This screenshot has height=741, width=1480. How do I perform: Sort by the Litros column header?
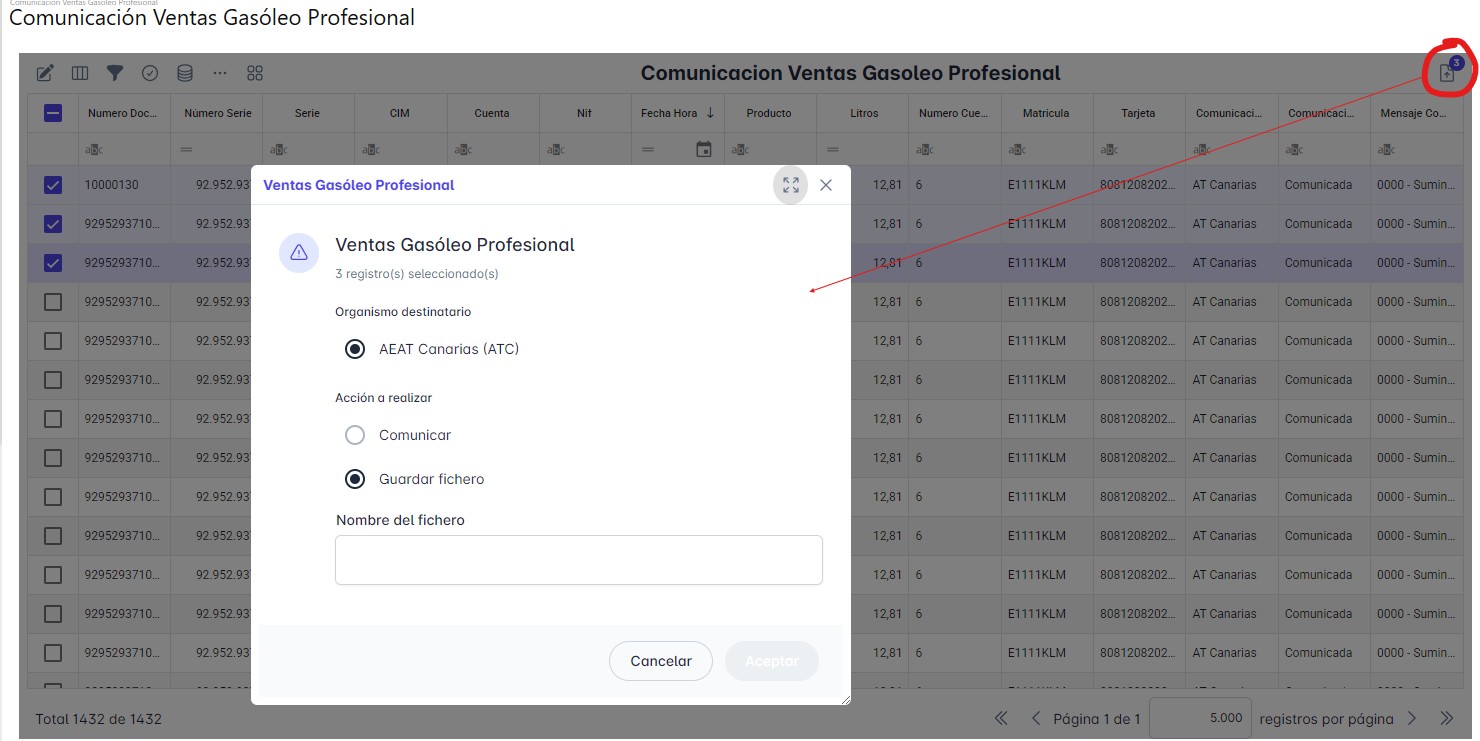click(864, 113)
